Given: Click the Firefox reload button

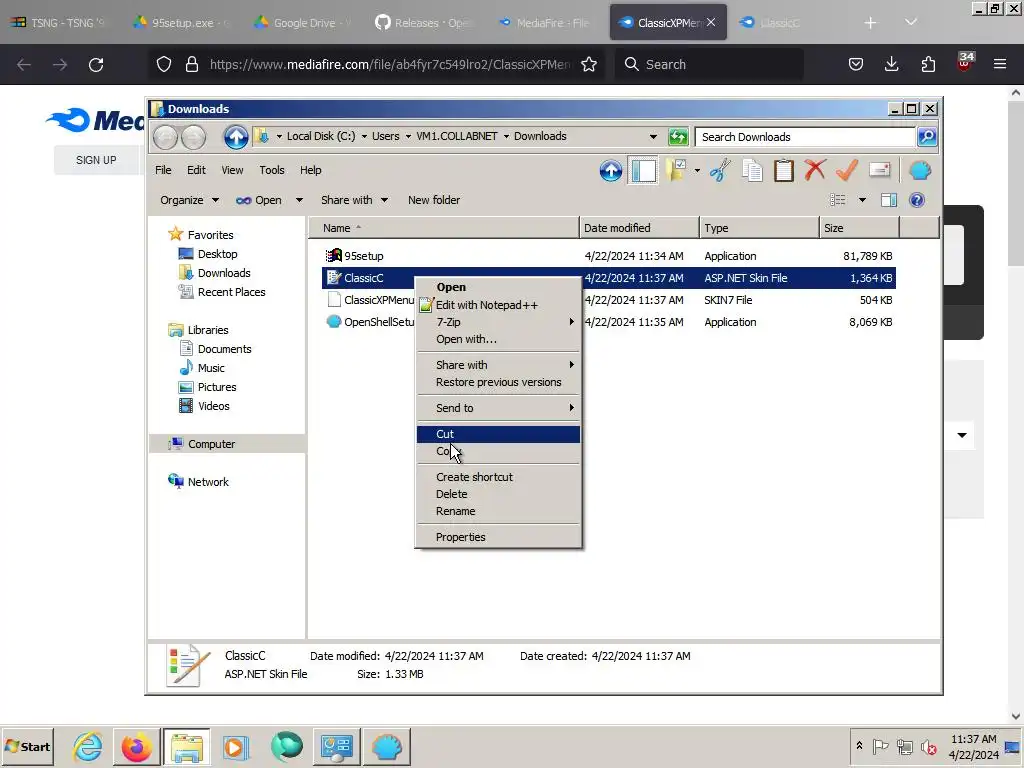Looking at the screenshot, I should coord(96,64).
